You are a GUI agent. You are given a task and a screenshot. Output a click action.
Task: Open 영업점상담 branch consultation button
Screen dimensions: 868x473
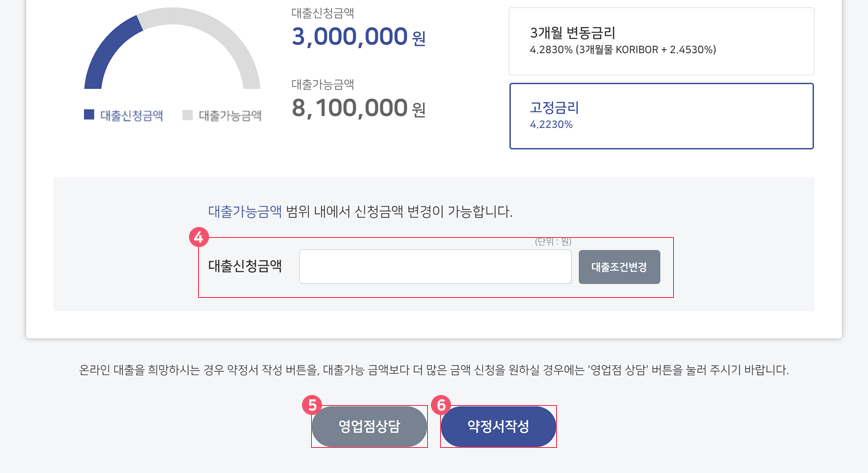click(x=369, y=426)
